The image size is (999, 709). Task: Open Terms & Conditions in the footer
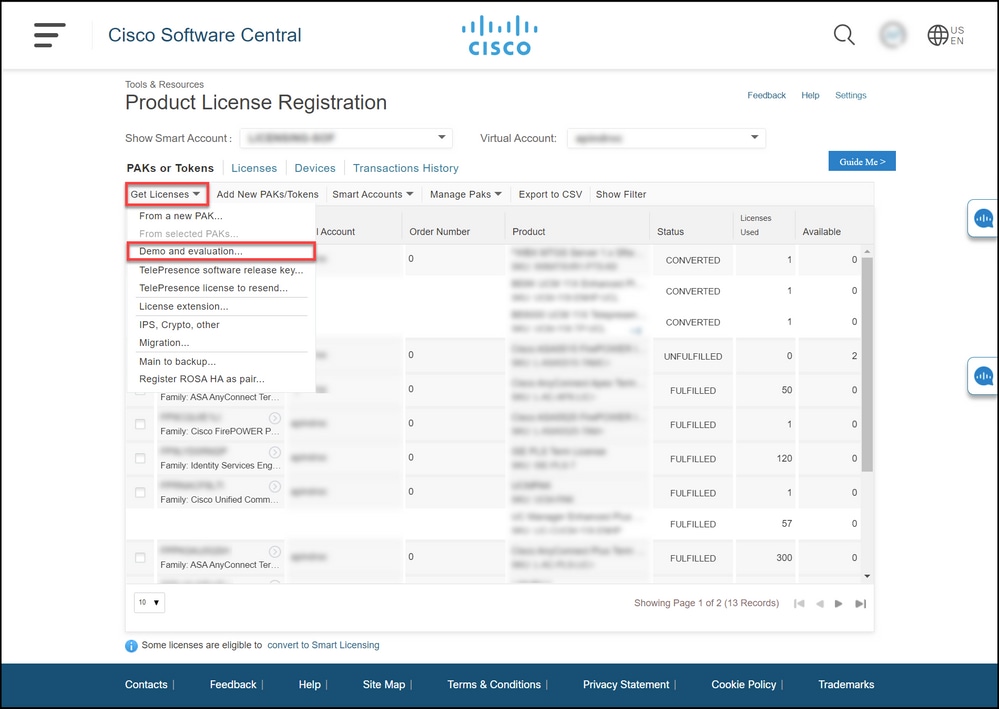[x=494, y=685]
